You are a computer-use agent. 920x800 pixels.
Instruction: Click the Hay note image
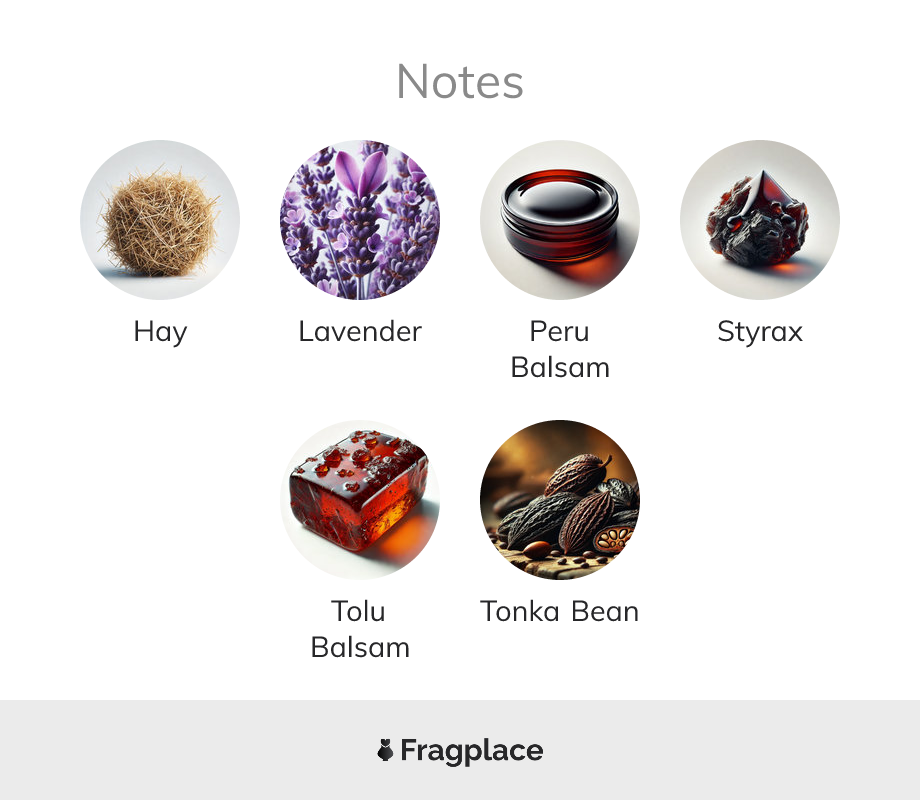(x=160, y=220)
